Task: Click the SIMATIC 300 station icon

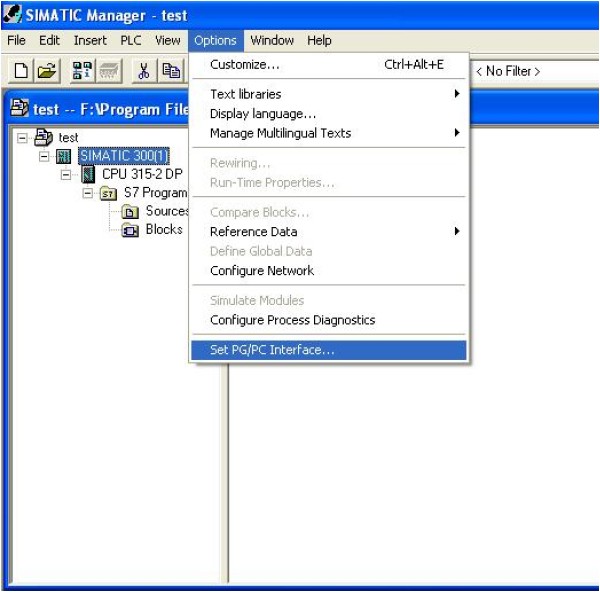Action: coord(65,156)
